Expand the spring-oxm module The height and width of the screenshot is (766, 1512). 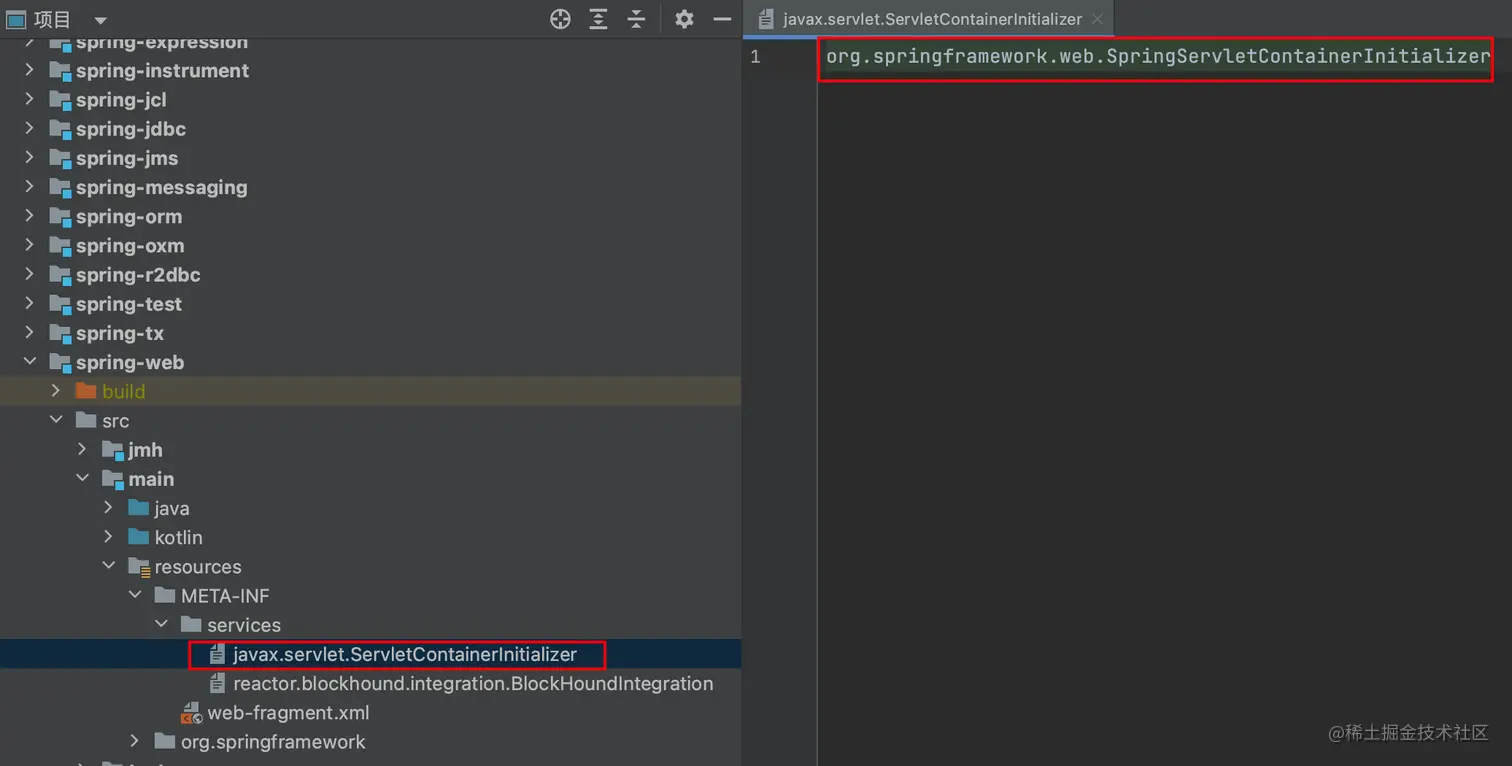point(29,245)
